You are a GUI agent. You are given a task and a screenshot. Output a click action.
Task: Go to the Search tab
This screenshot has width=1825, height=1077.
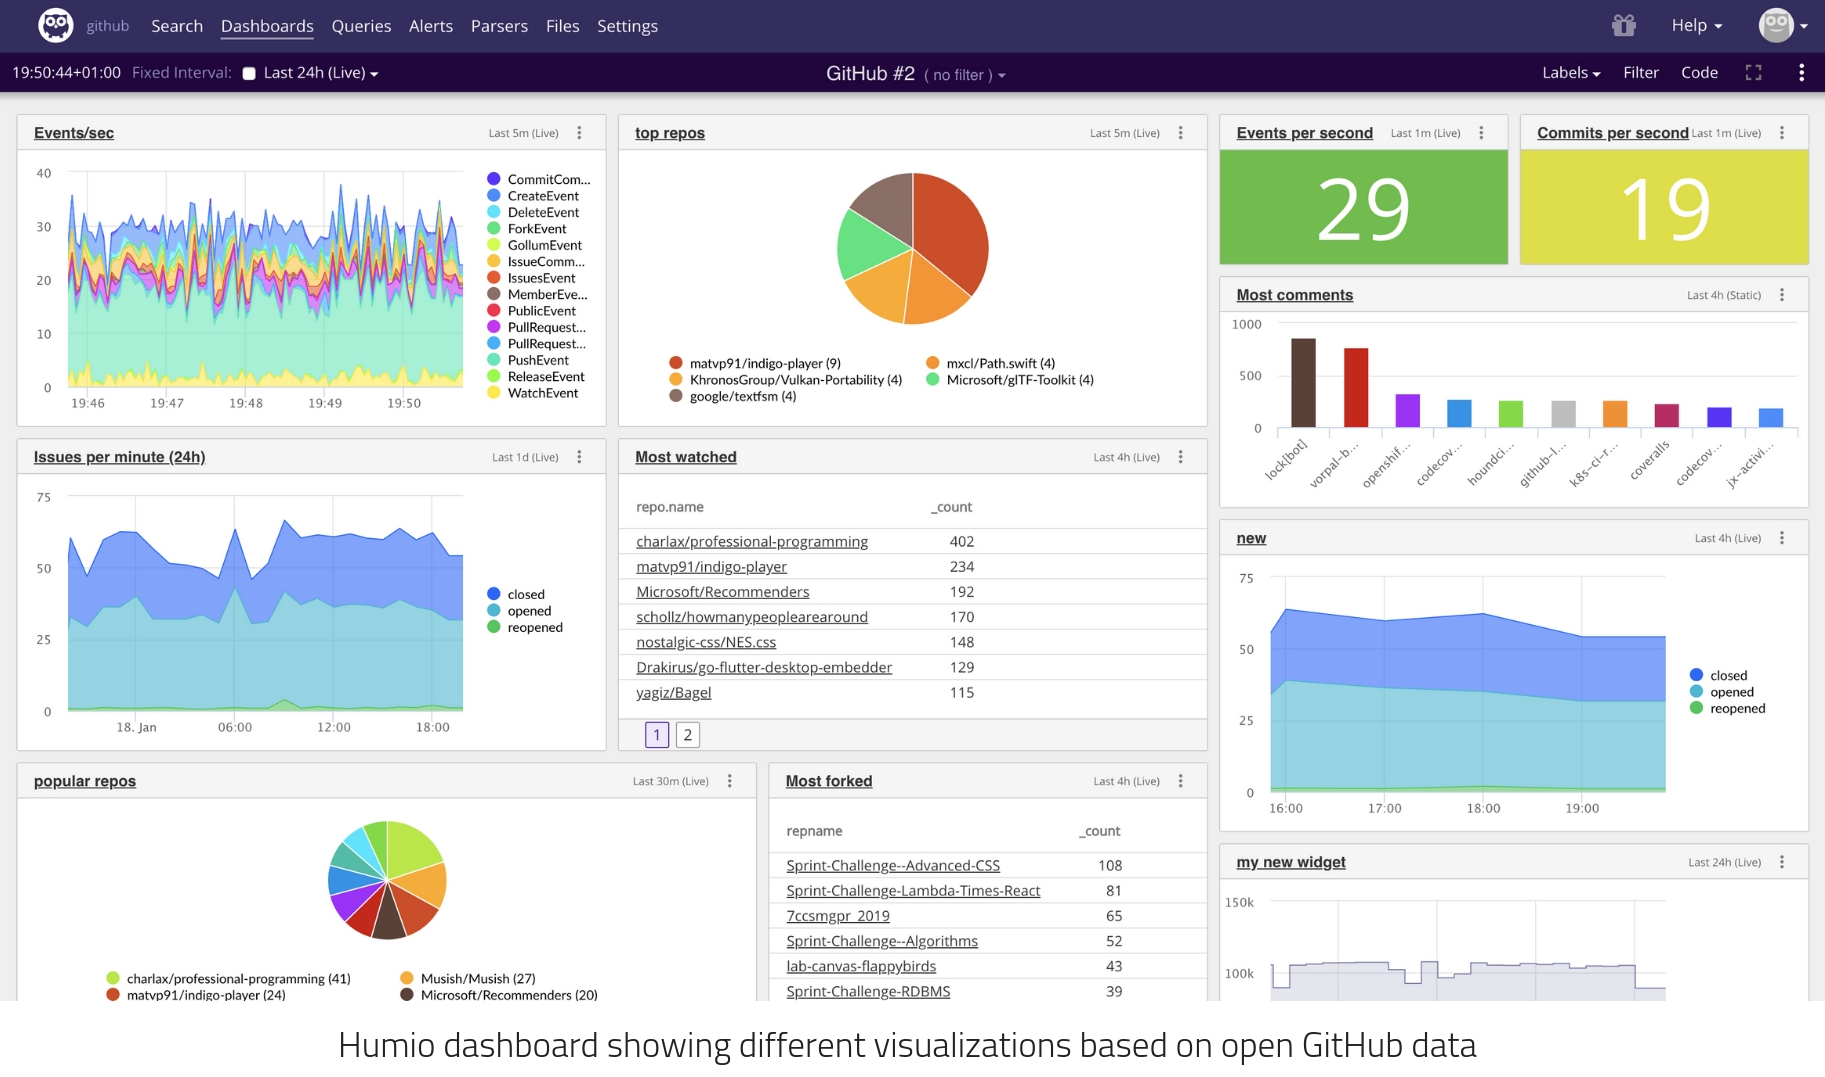click(x=177, y=26)
